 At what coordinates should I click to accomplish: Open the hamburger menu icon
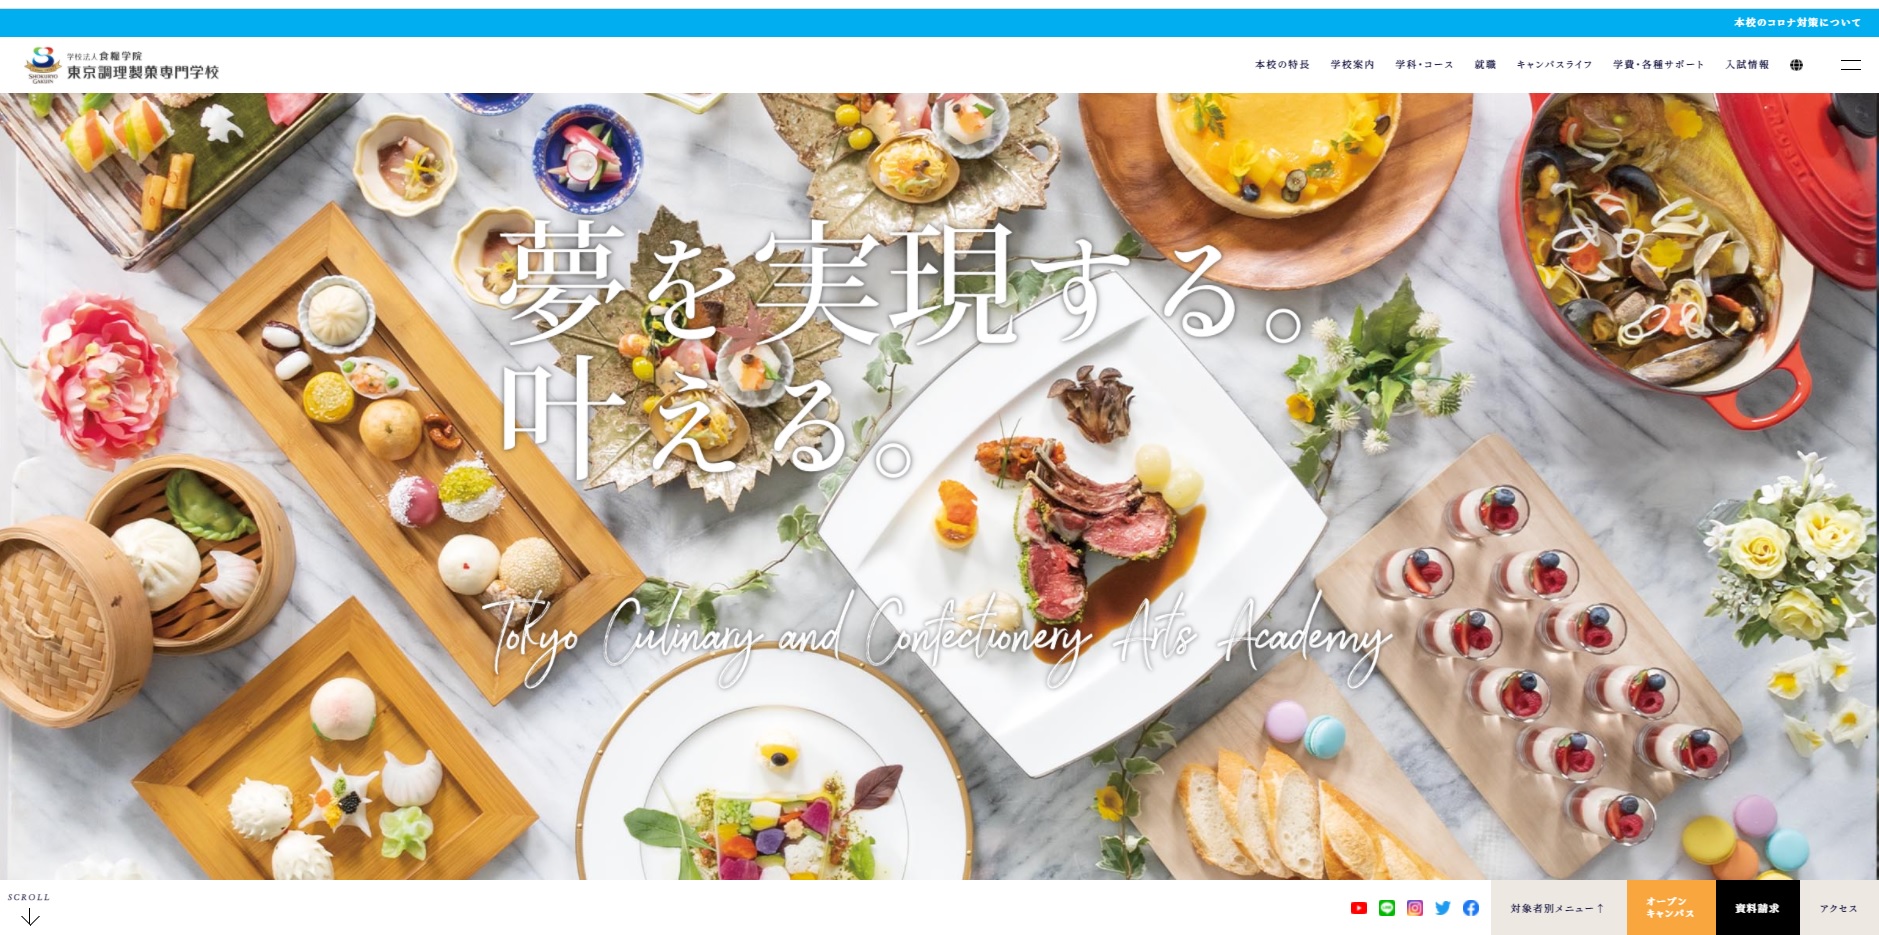pos(1850,65)
